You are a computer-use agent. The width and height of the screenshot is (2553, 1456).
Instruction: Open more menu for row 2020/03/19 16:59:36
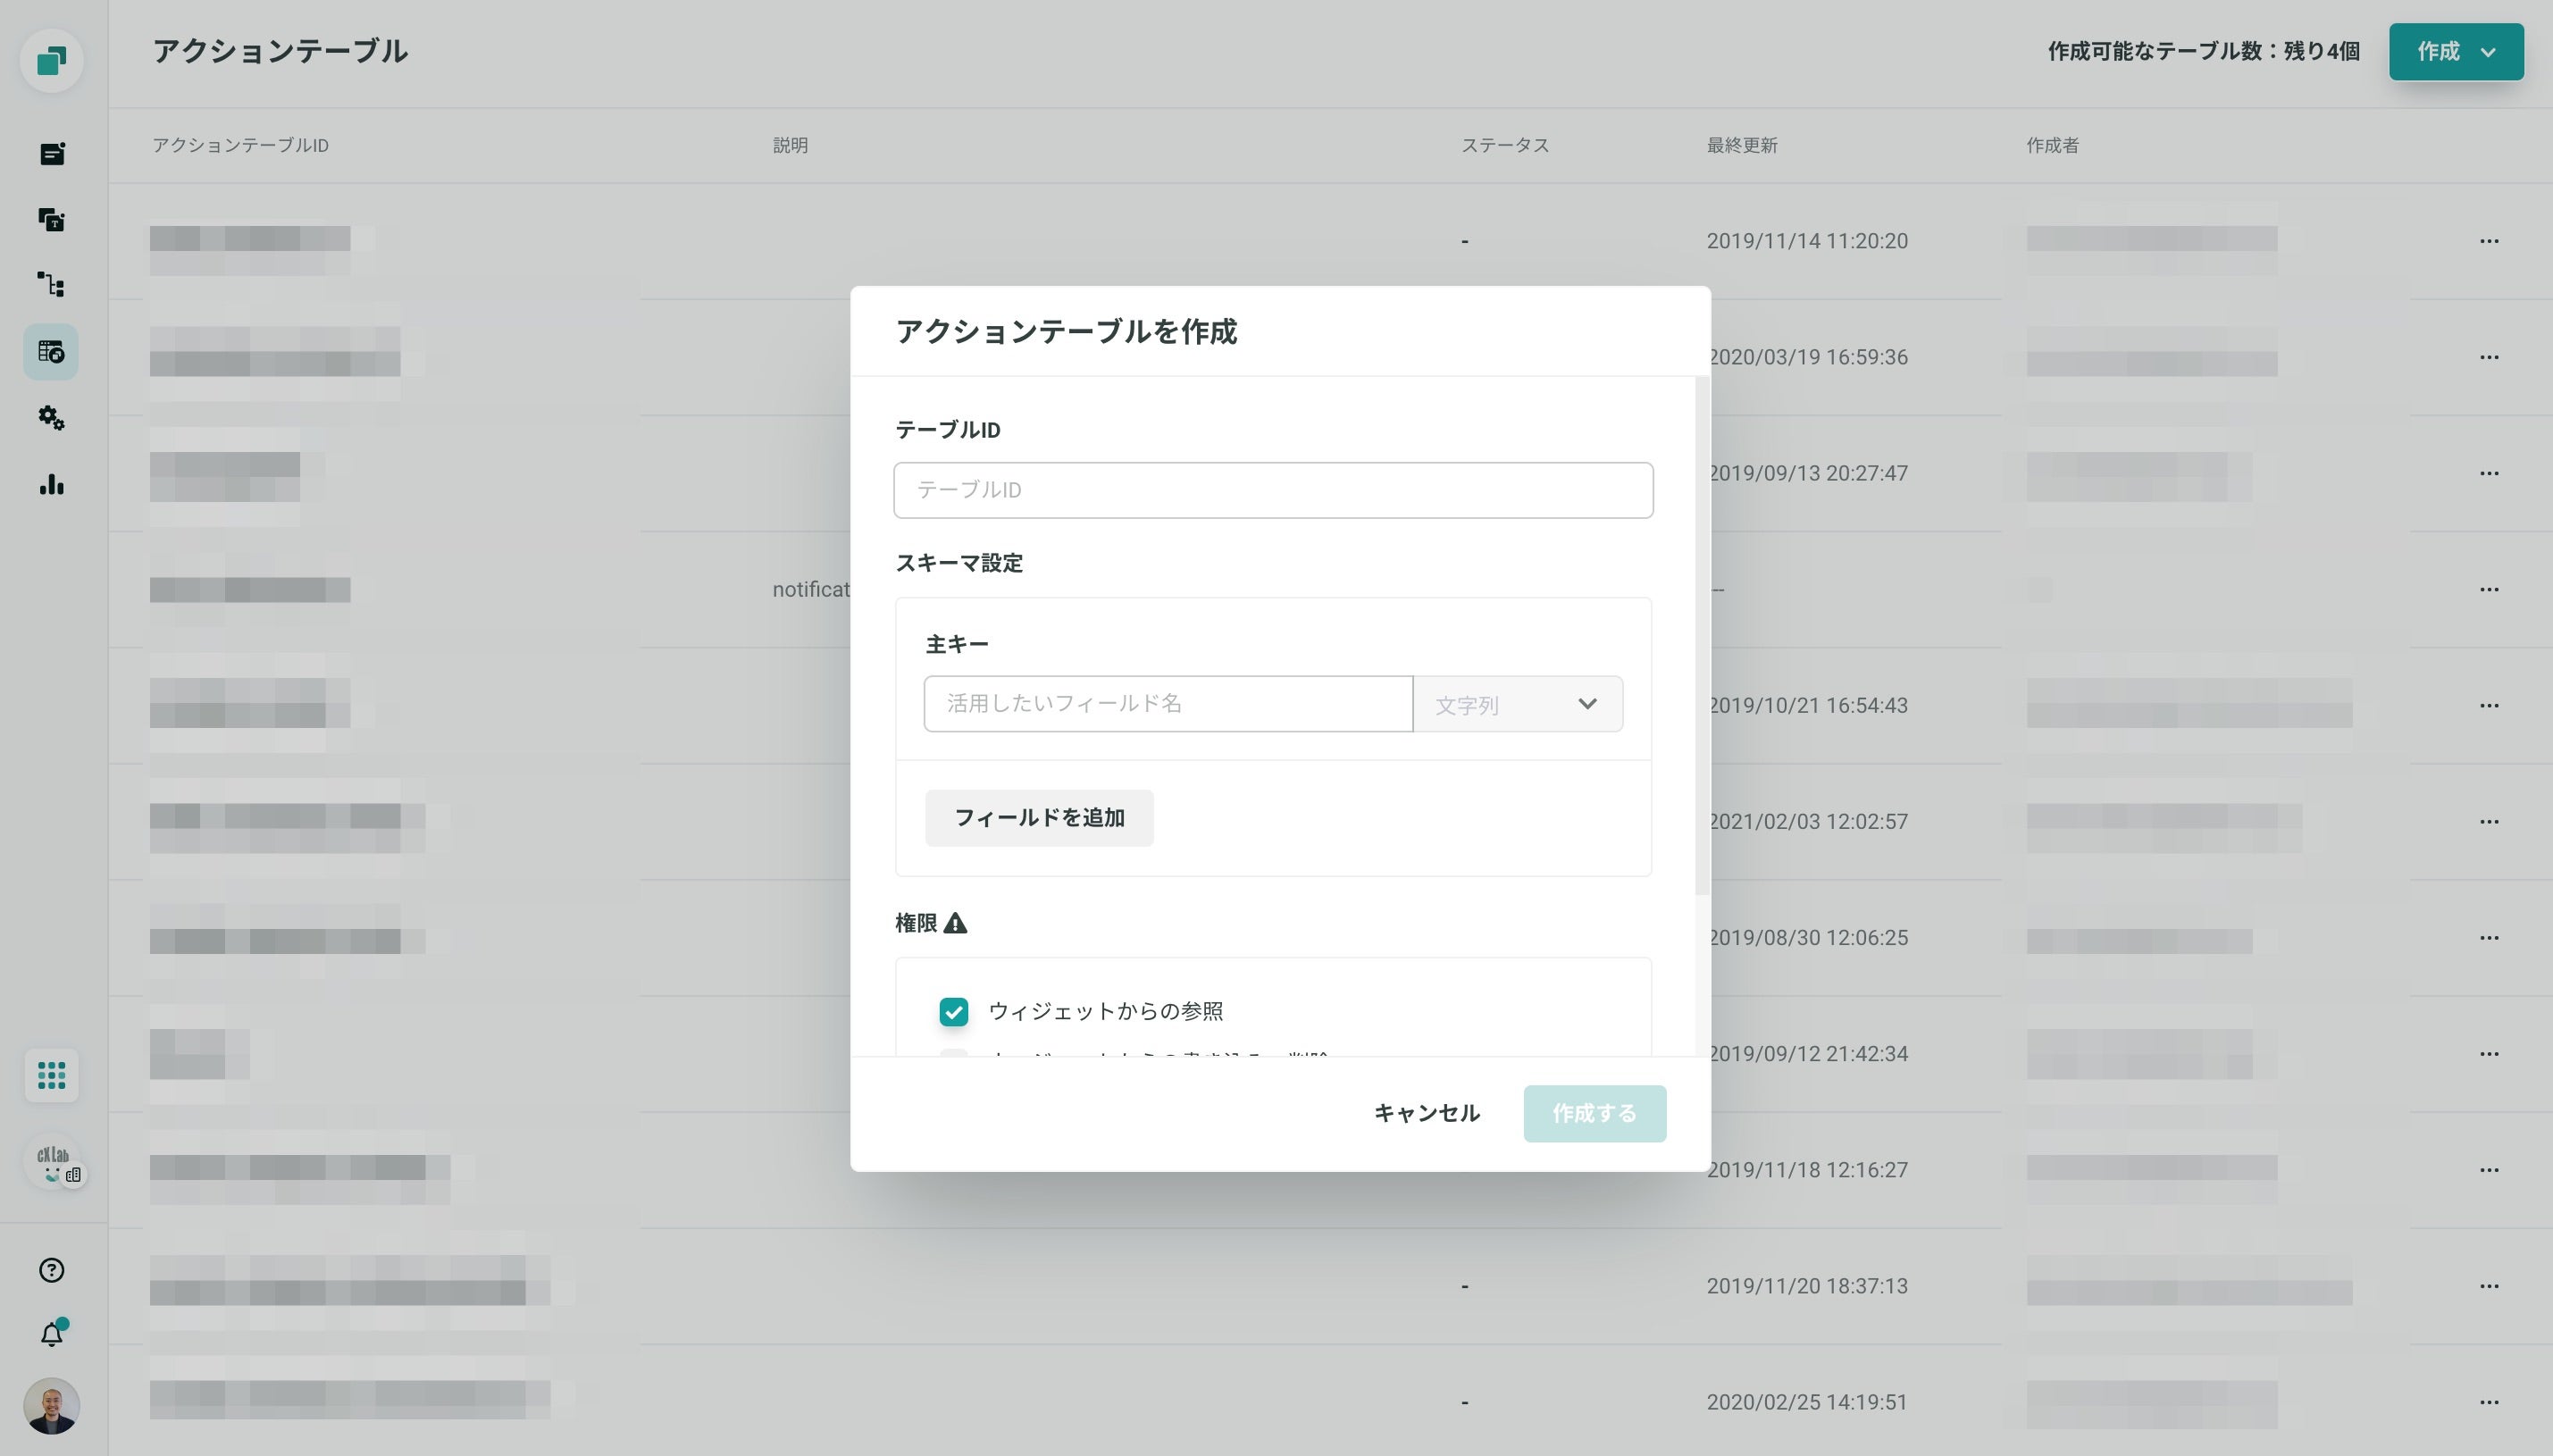click(x=2489, y=357)
